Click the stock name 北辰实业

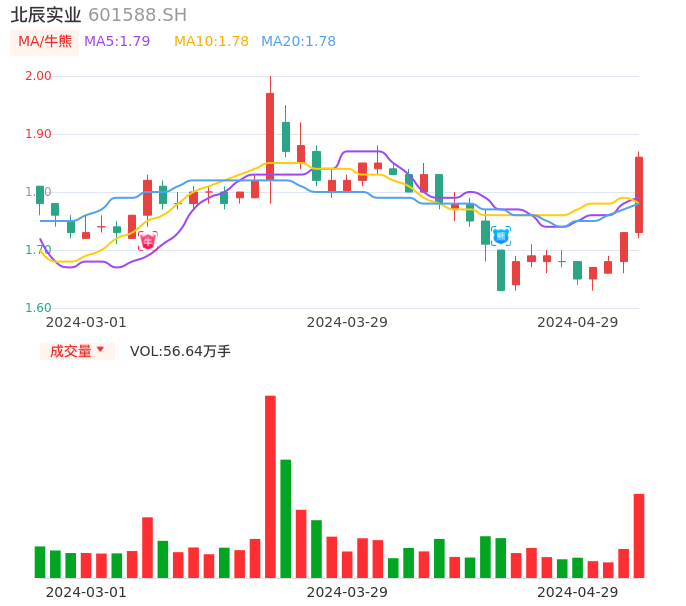[46, 14]
